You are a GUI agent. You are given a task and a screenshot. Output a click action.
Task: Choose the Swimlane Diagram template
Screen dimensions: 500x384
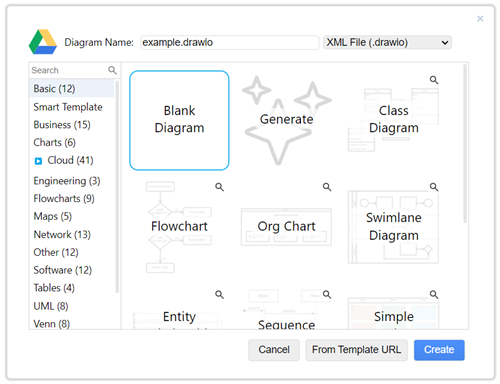394,227
